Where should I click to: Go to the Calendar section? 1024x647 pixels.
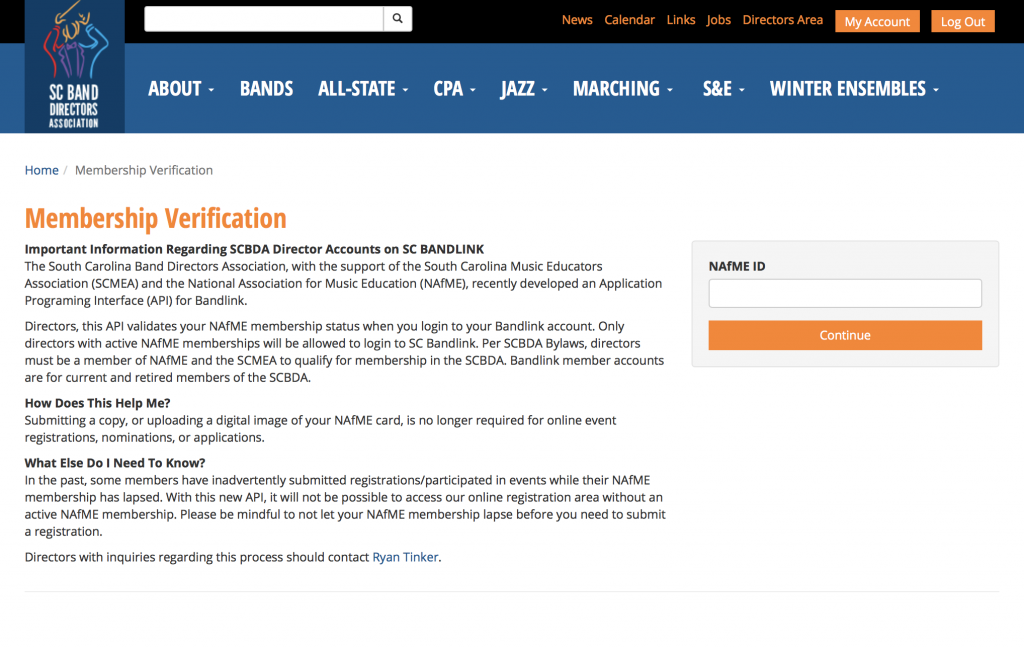(629, 18)
